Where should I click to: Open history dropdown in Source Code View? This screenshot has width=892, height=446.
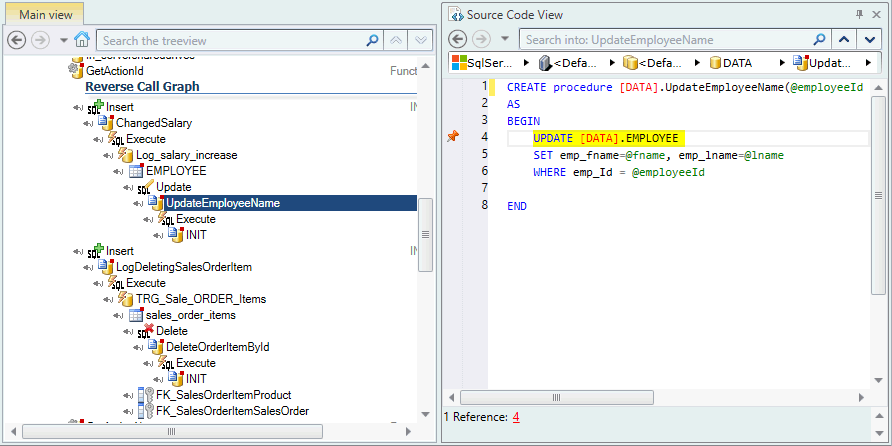[503, 40]
